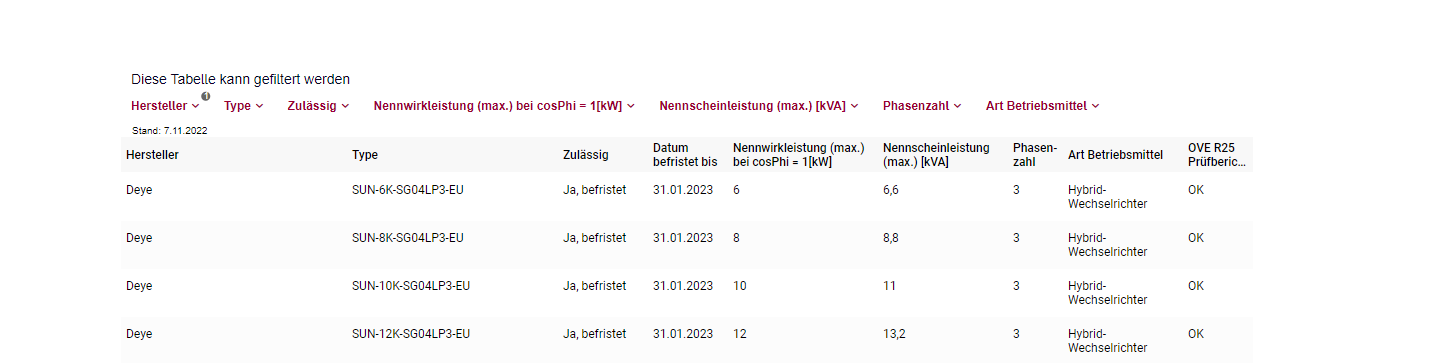Click the Type column header
The height and width of the screenshot is (363, 1441).
click(x=365, y=155)
